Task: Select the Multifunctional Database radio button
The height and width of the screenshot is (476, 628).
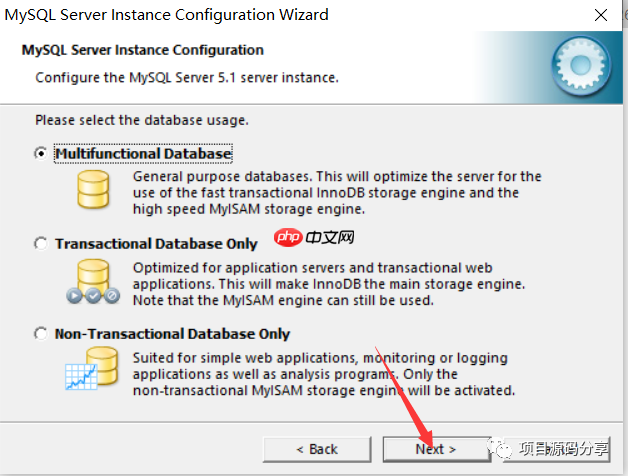Action: point(41,154)
